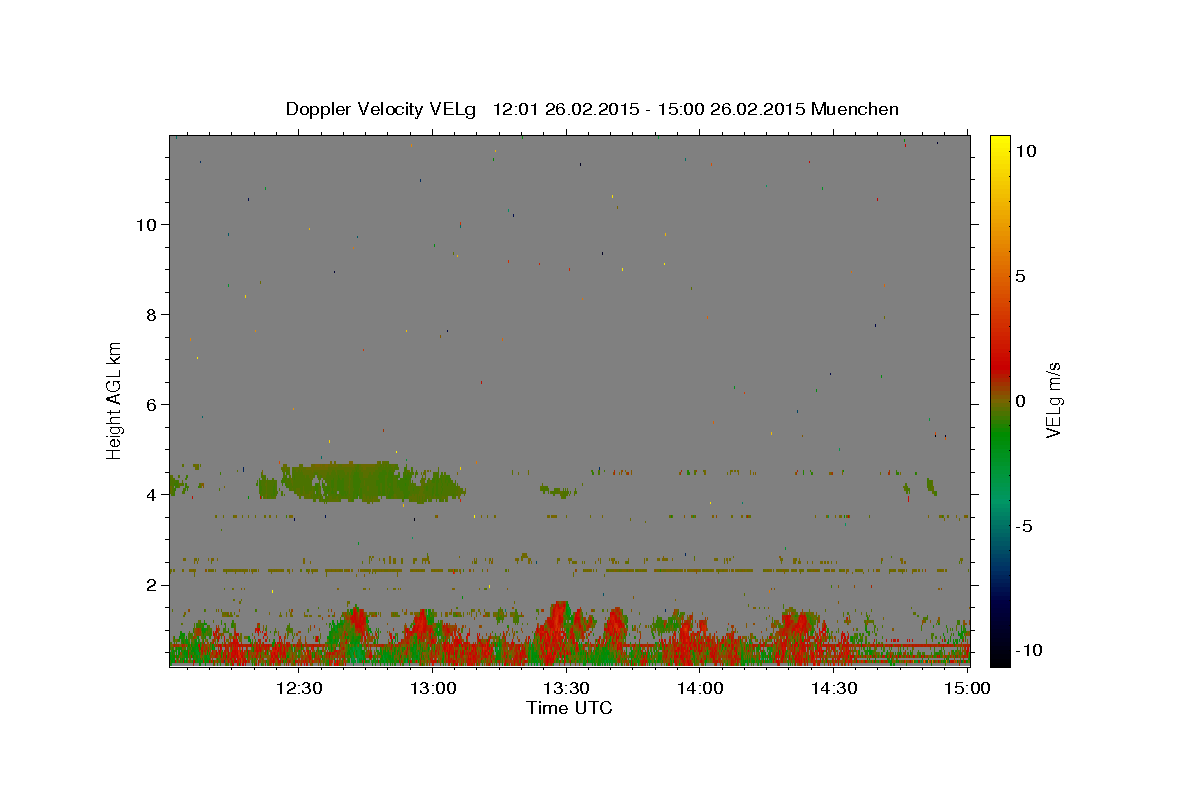This screenshot has height=800, width=1200.
Task: Click the colorbar value 10 label
Action: (x=1025, y=151)
